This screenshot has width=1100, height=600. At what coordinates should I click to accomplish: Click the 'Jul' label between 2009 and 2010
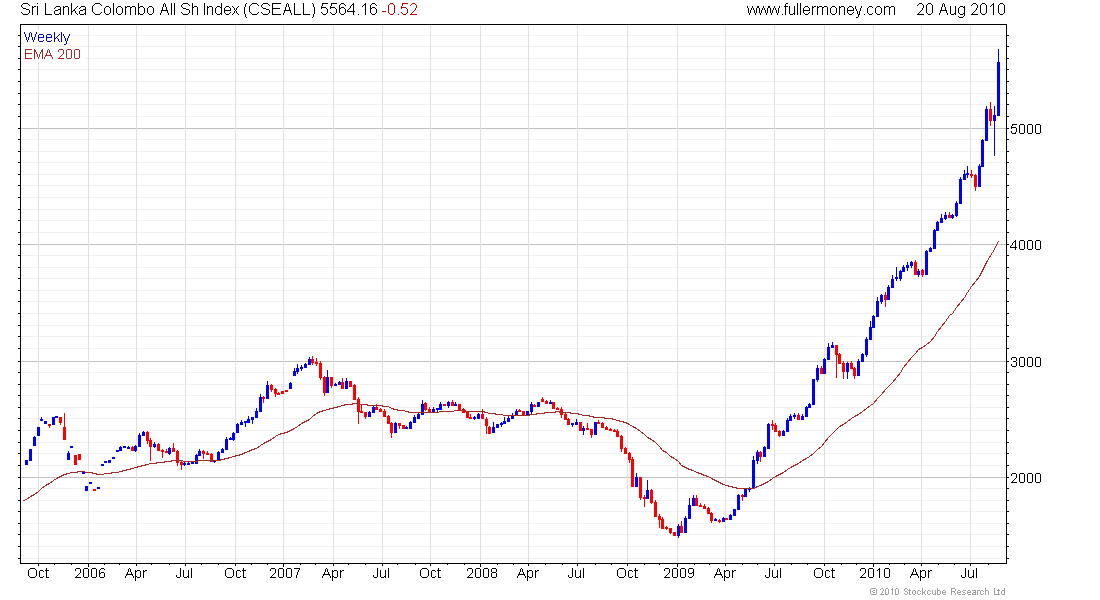tap(773, 573)
